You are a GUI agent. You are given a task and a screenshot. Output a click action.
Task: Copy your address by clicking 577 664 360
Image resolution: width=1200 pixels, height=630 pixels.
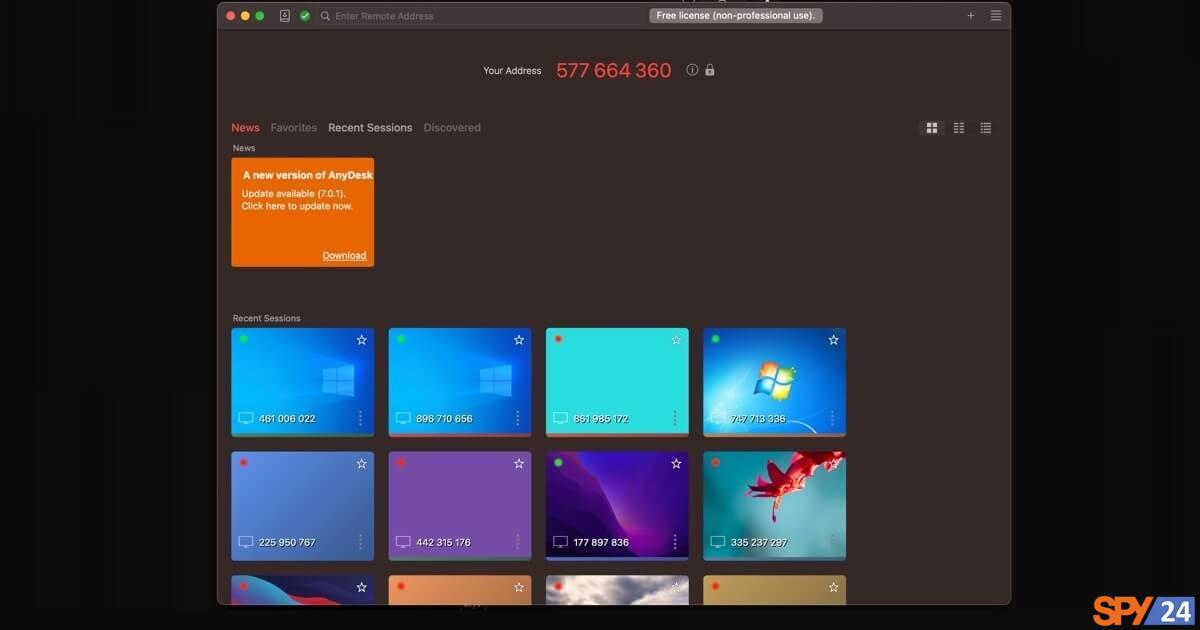coord(613,70)
